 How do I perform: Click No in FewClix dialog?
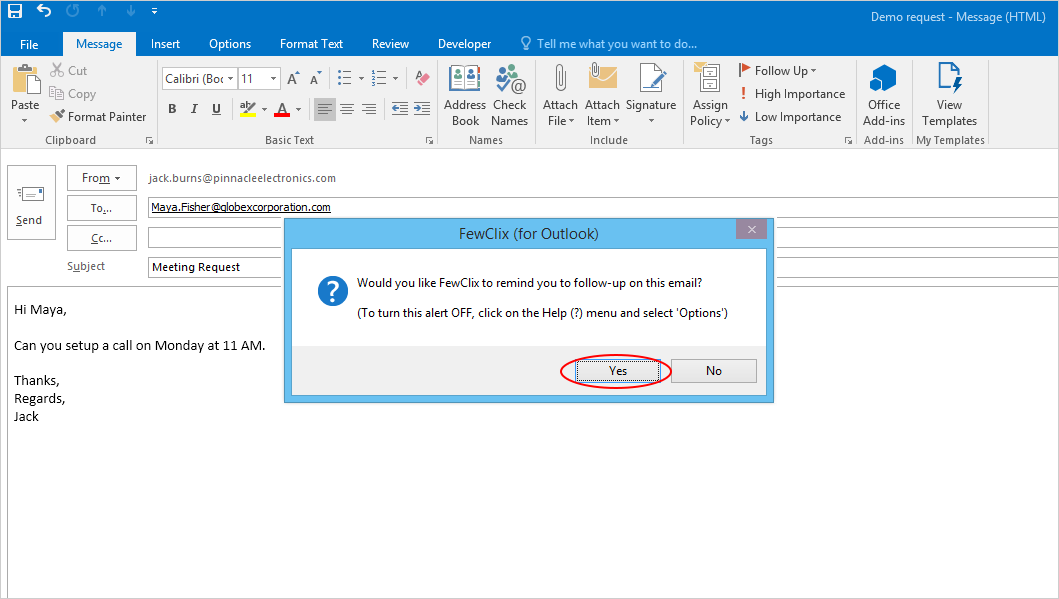(714, 371)
